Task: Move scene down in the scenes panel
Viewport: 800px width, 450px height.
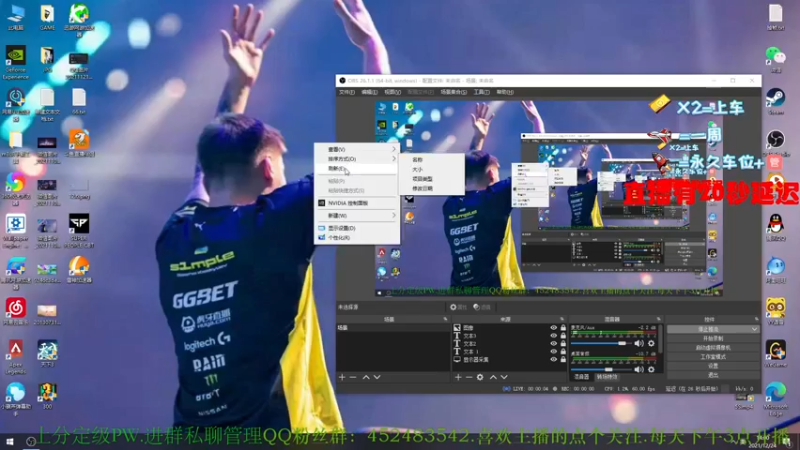Action: click(x=377, y=377)
